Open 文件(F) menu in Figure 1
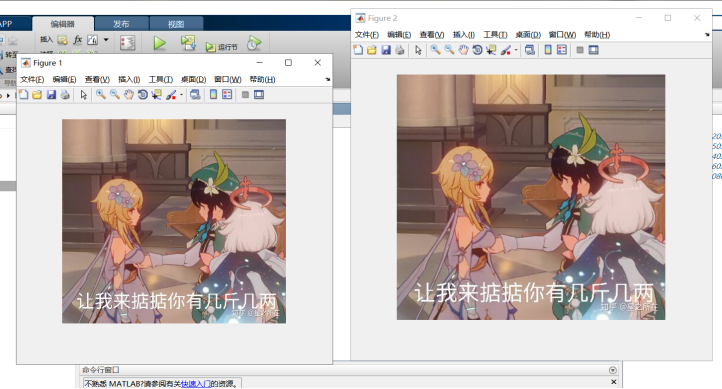722x389 pixels. pos(32,80)
